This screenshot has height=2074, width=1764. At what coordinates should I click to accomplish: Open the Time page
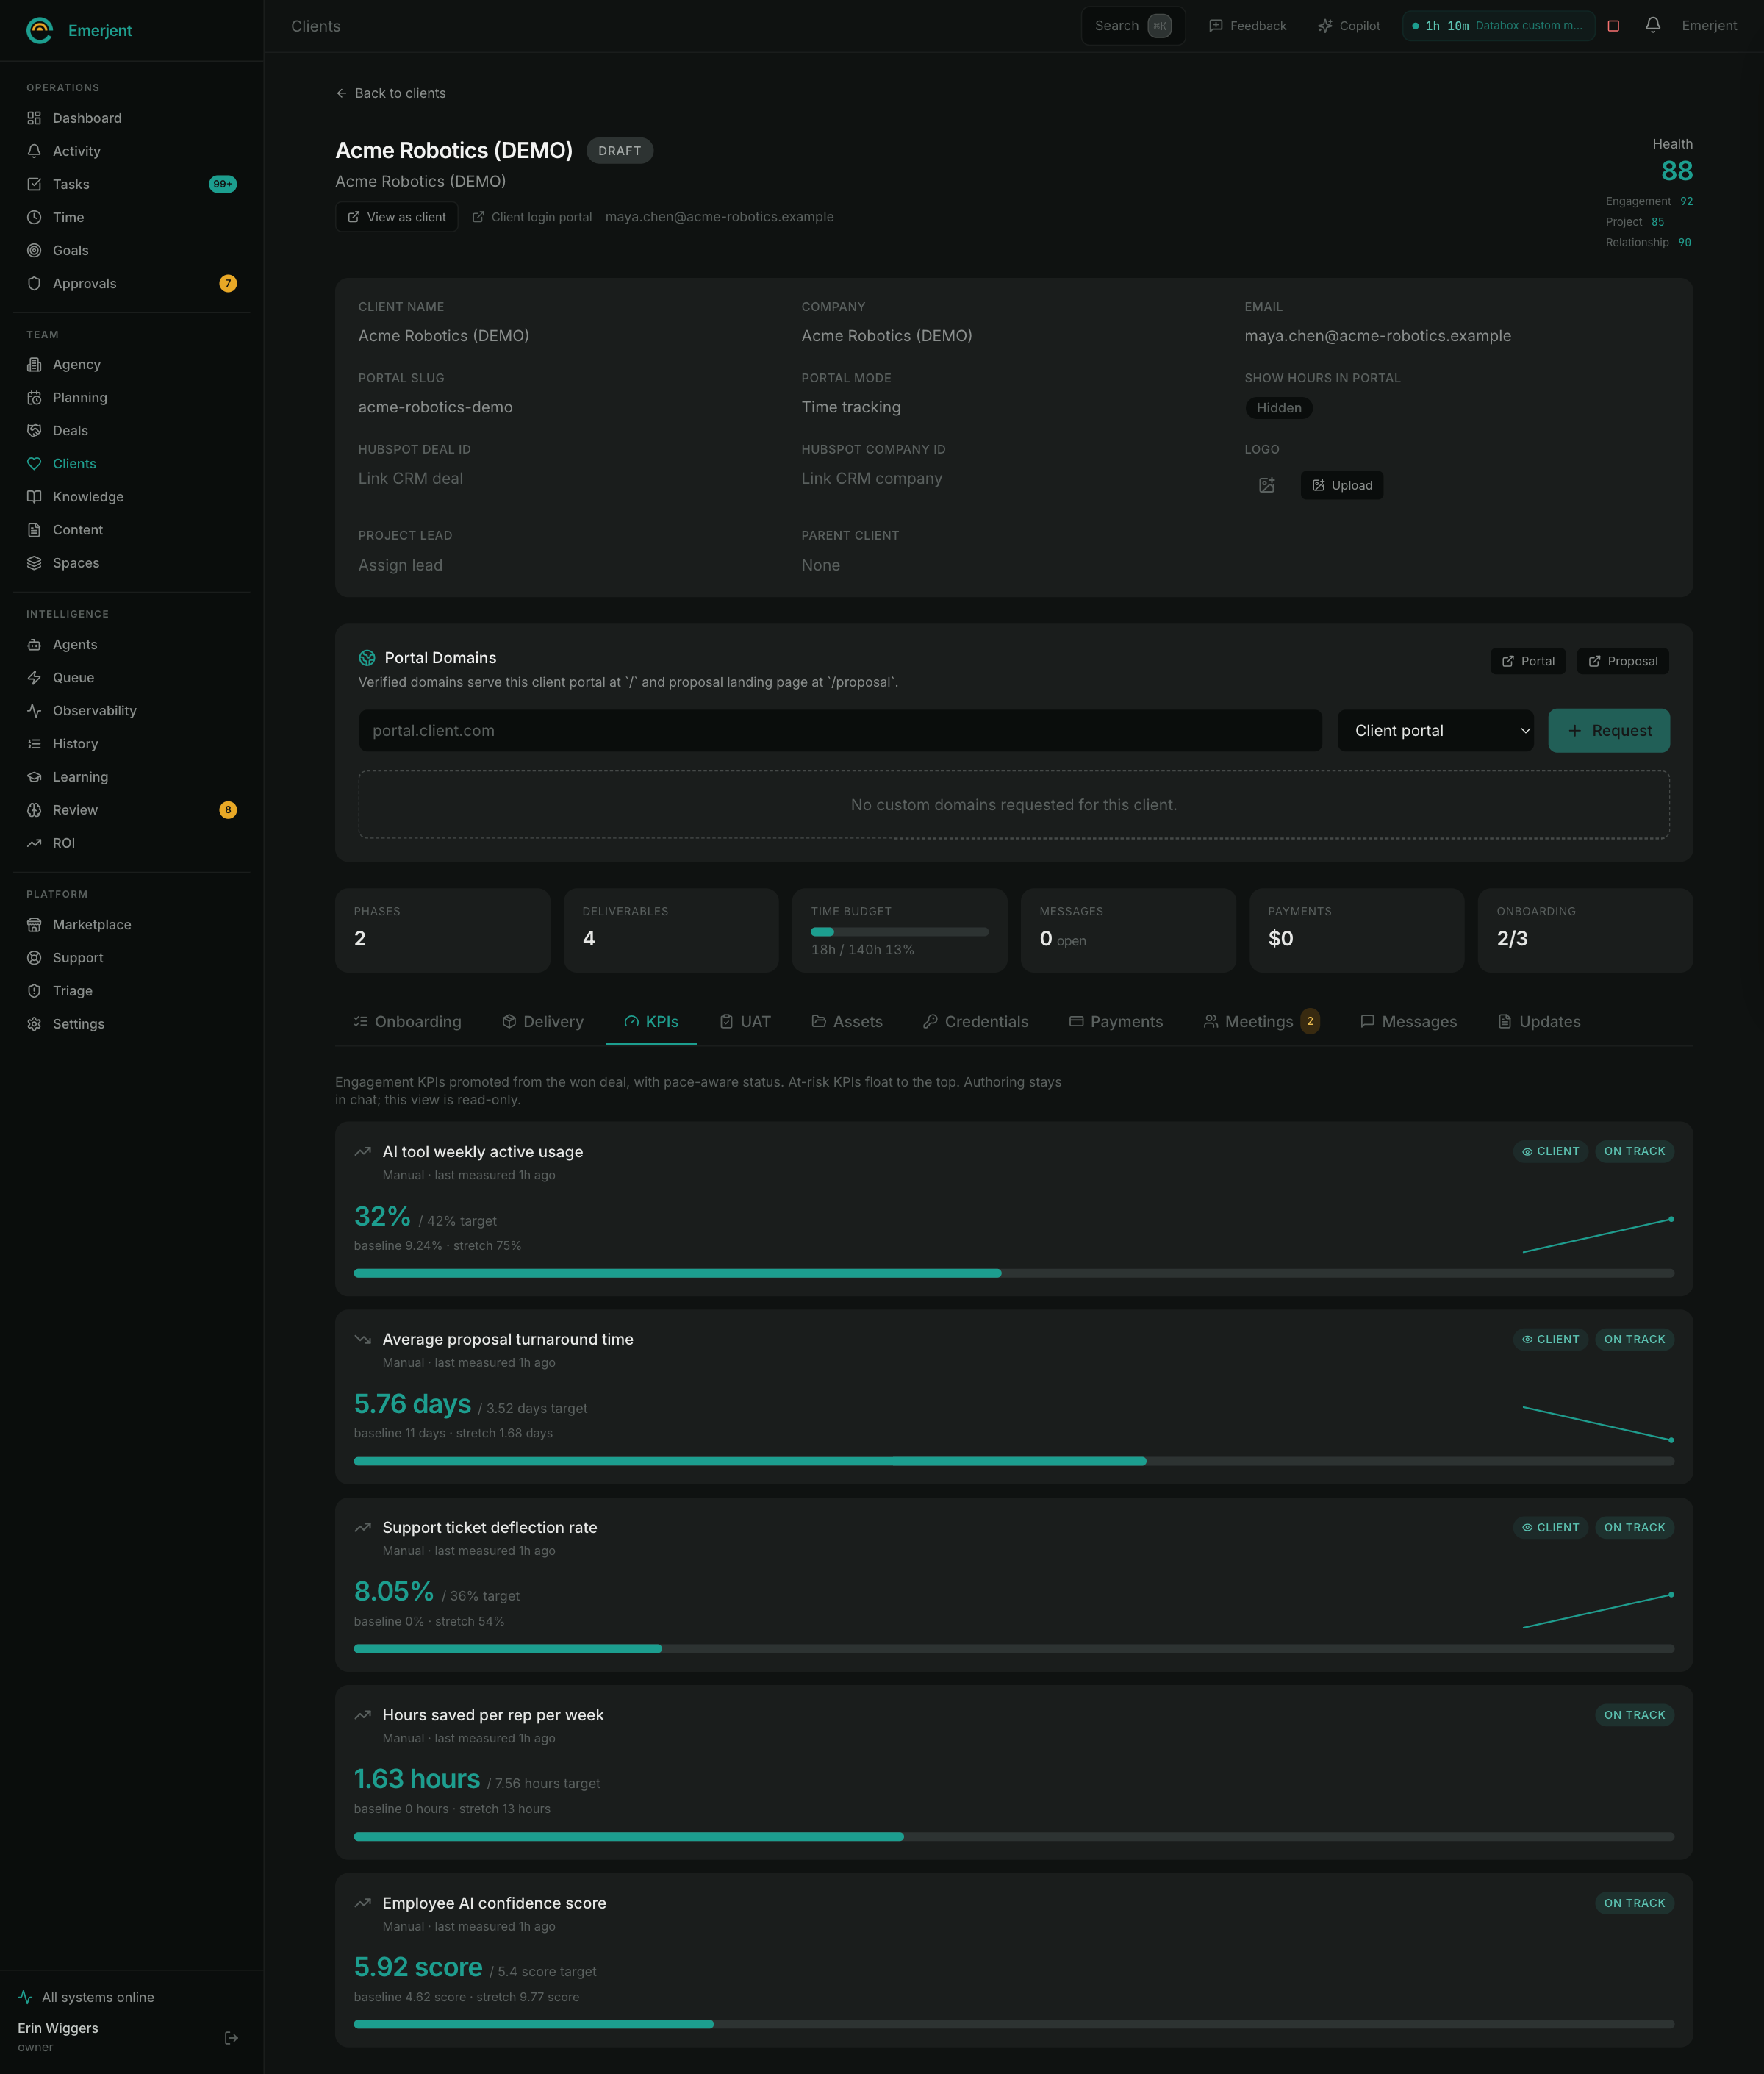click(131, 217)
